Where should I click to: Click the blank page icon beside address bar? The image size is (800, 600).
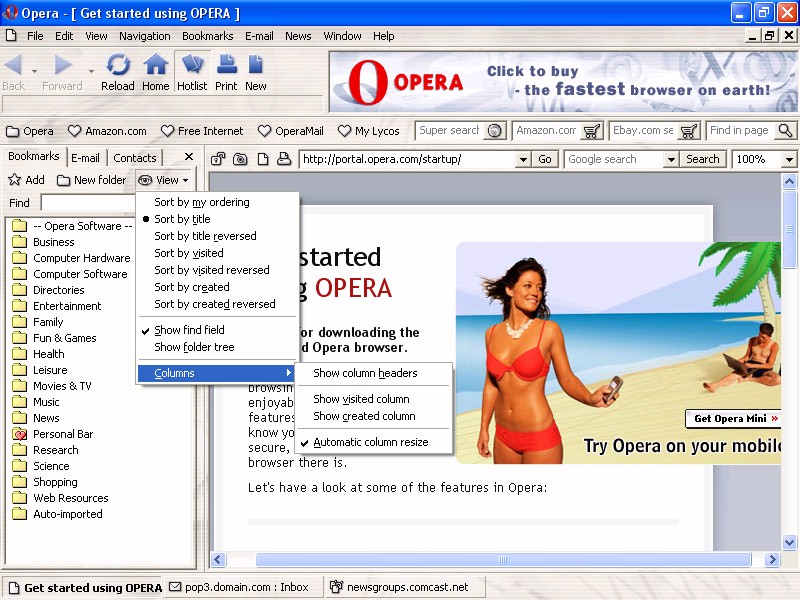click(x=263, y=159)
